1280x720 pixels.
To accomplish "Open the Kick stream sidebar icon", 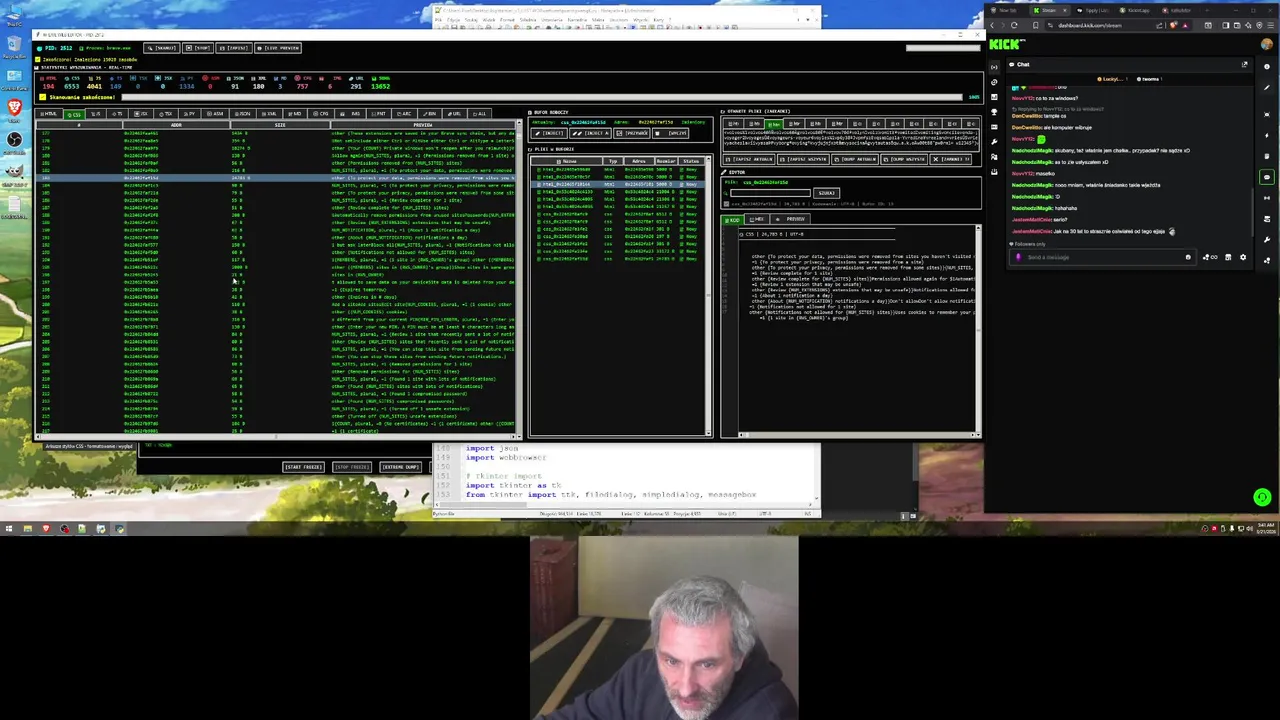I will [x=994, y=67].
